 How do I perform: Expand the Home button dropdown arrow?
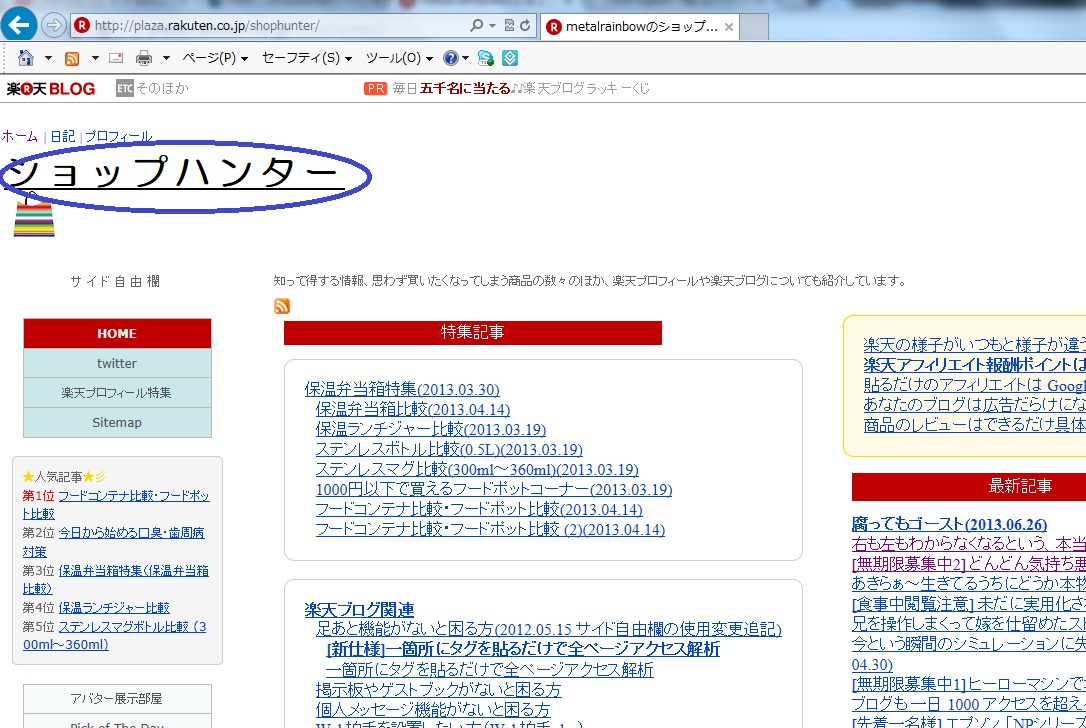[x=47, y=58]
